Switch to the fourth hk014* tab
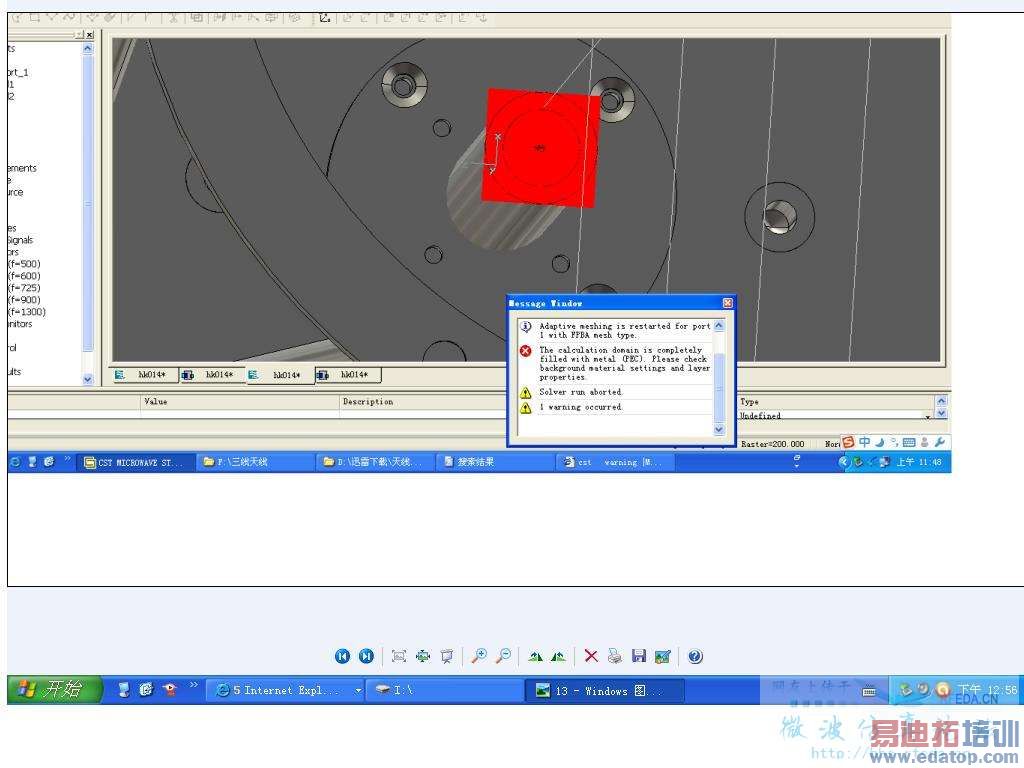The height and width of the screenshot is (768, 1024). click(x=347, y=375)
